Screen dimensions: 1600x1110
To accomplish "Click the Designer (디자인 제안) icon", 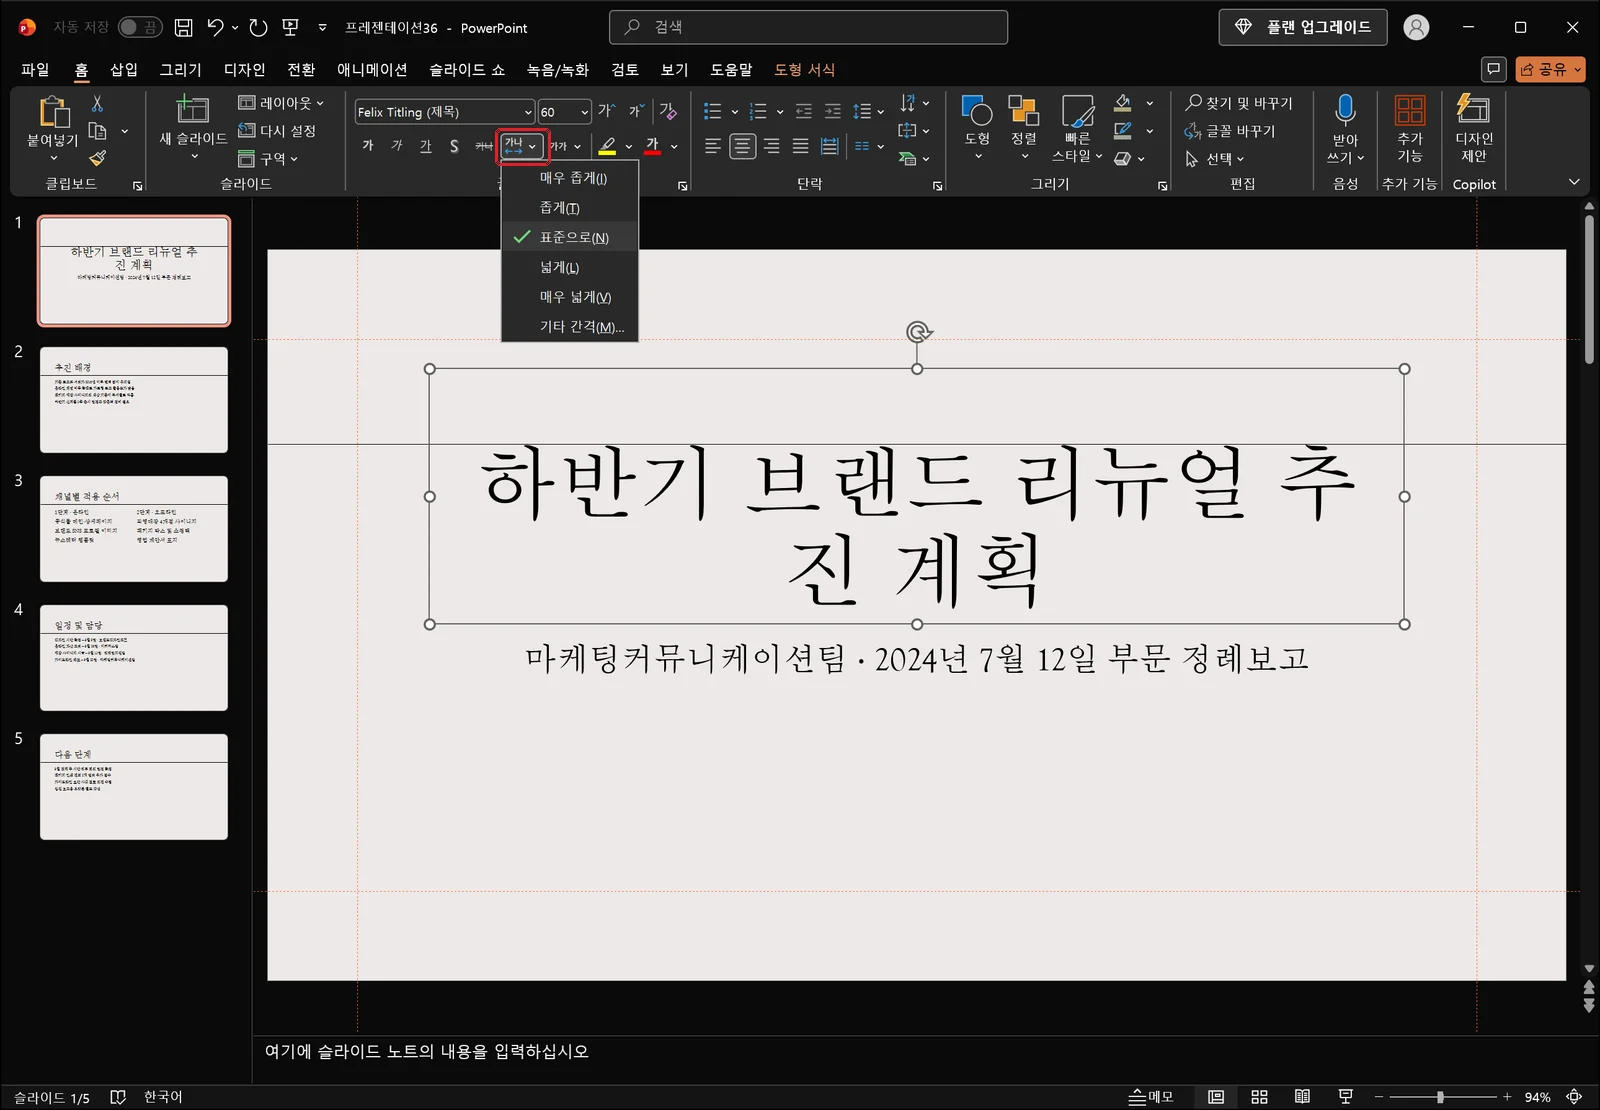I will tap(1473, 108).
